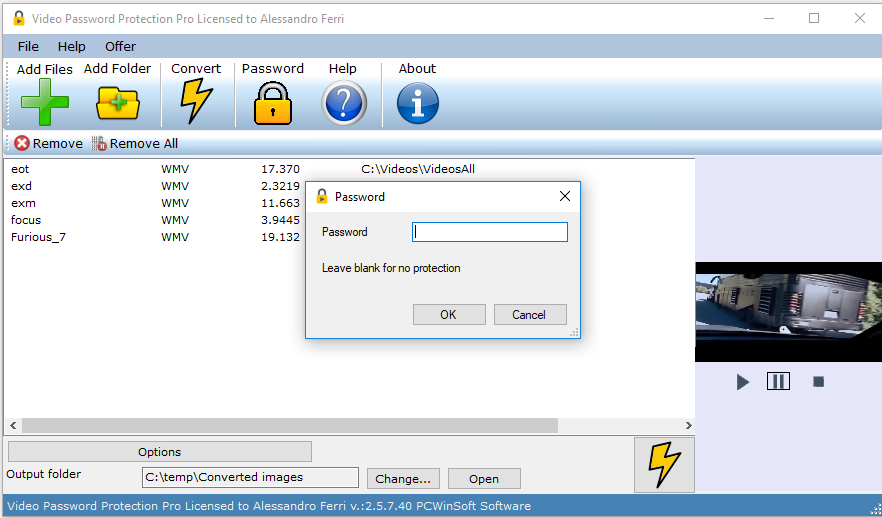
Task: Close the Password dialog with the X
Action: click(x=565, y=196)
